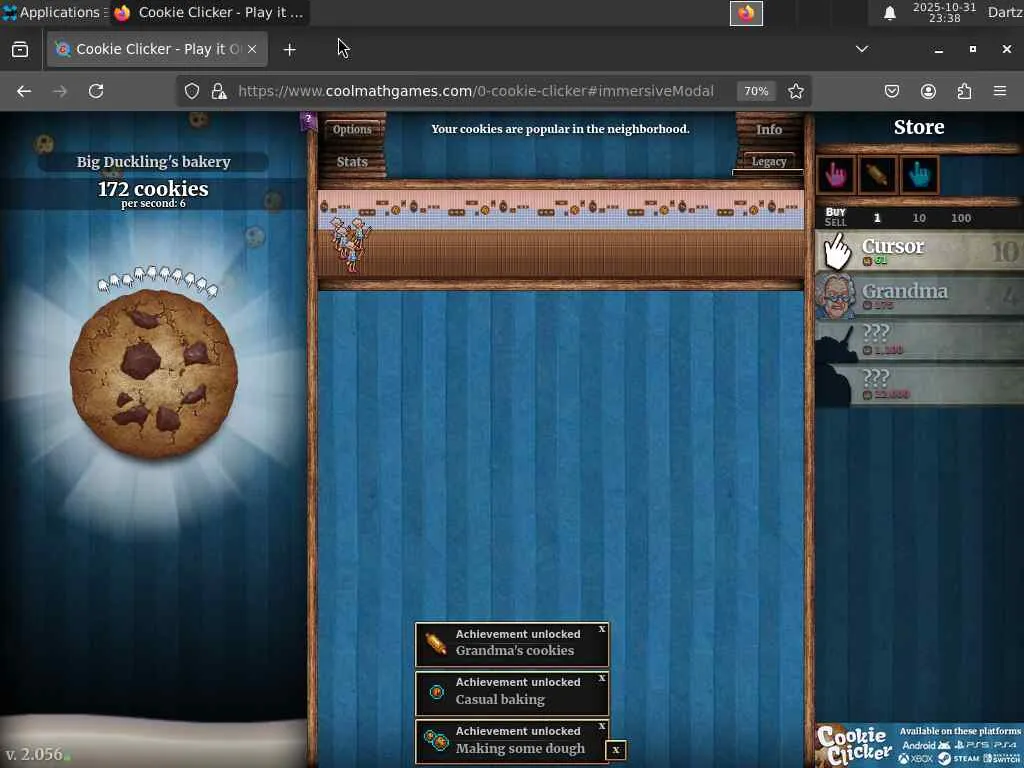Focus the coolmathgames URL address bar

(475, 91)
